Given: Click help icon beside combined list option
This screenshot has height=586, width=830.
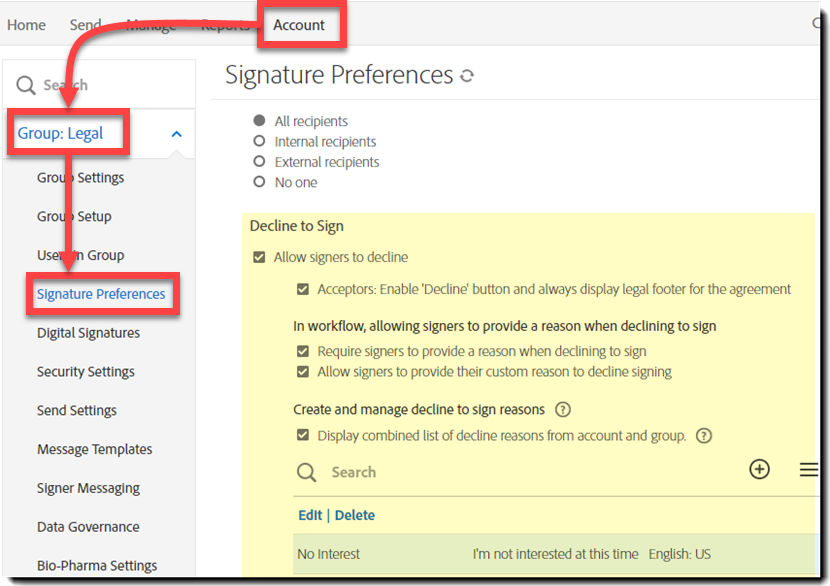Looking at the screenshot, I should (703, 435).
